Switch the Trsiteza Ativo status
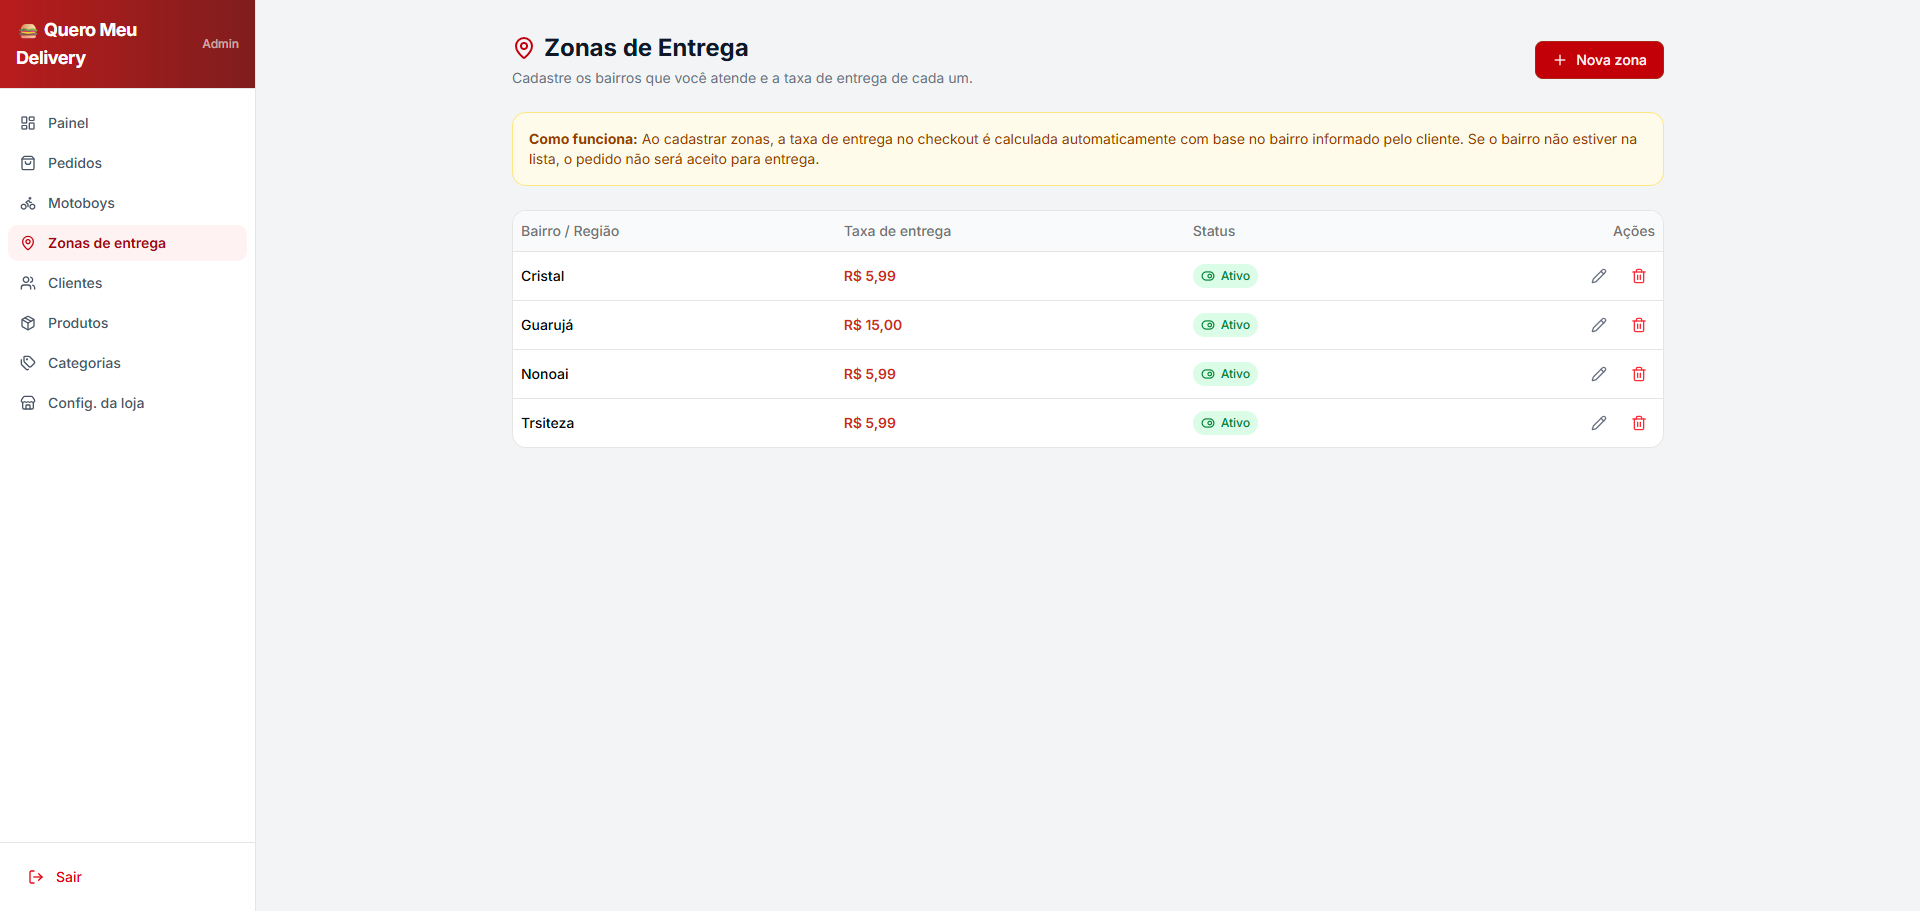This screenshot has height=911, width=1920. pos(1225,423)
